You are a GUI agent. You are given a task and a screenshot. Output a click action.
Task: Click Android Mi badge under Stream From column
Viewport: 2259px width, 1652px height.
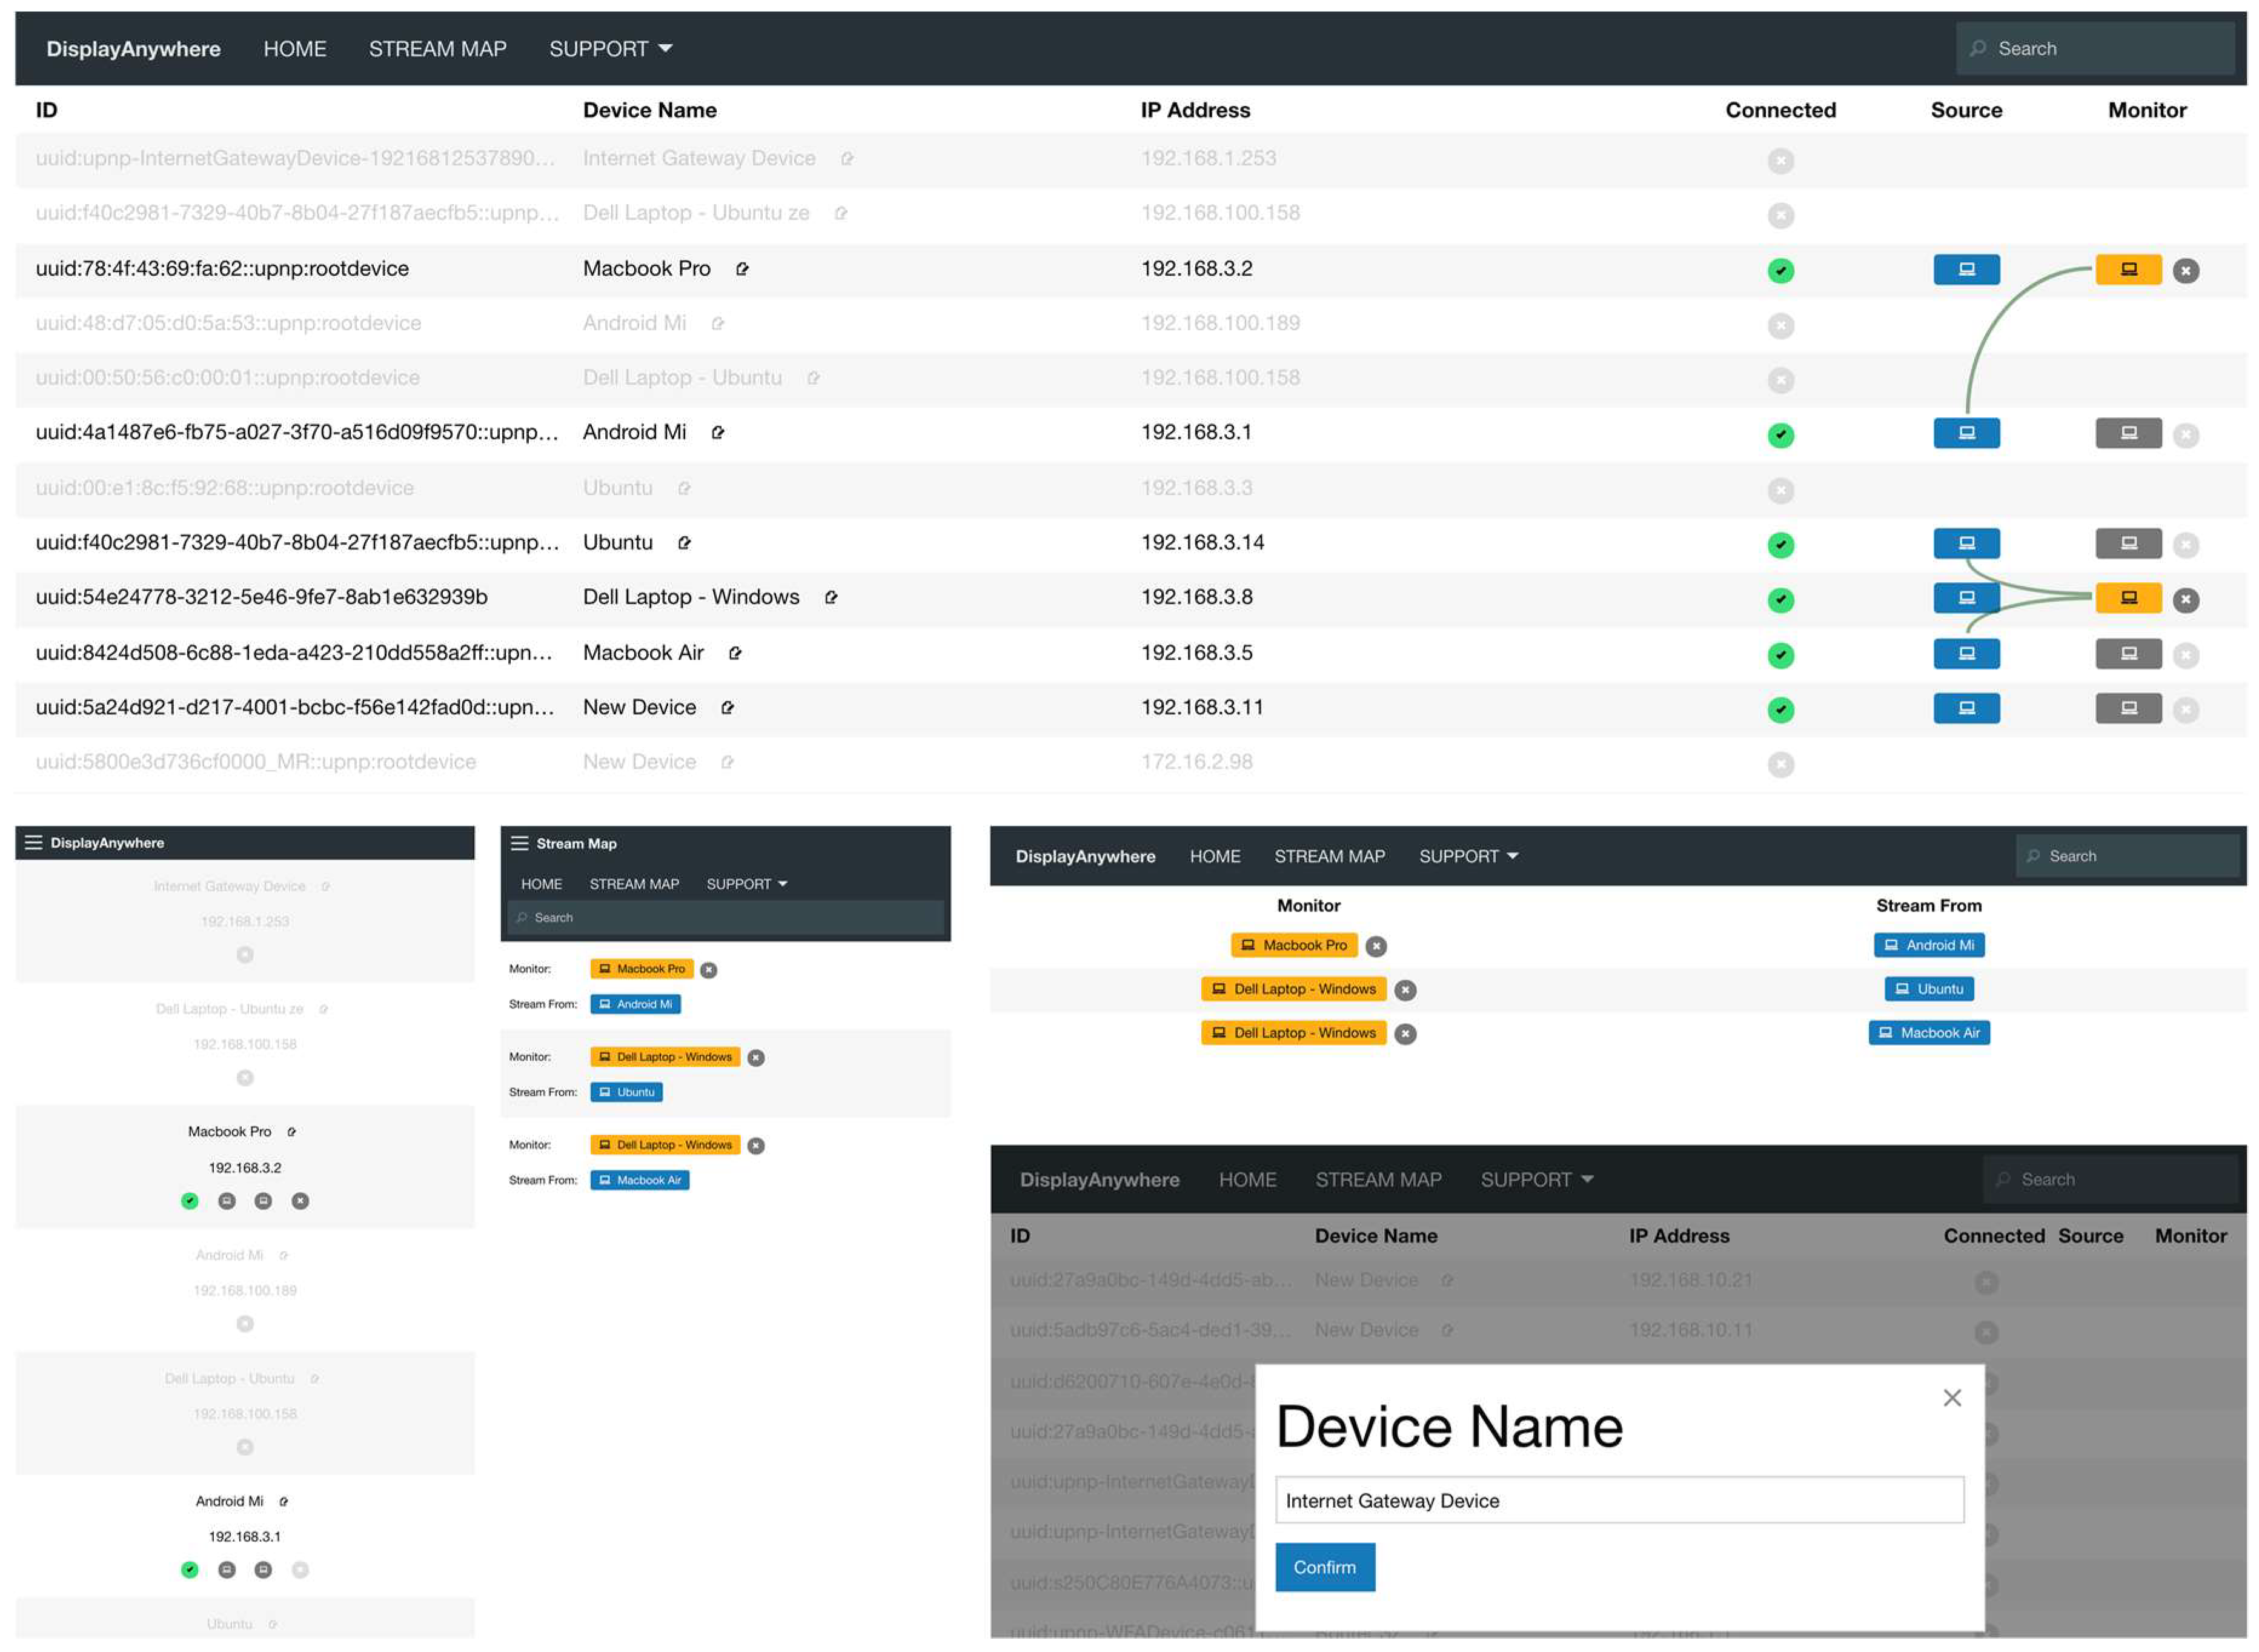point(1928,945)
